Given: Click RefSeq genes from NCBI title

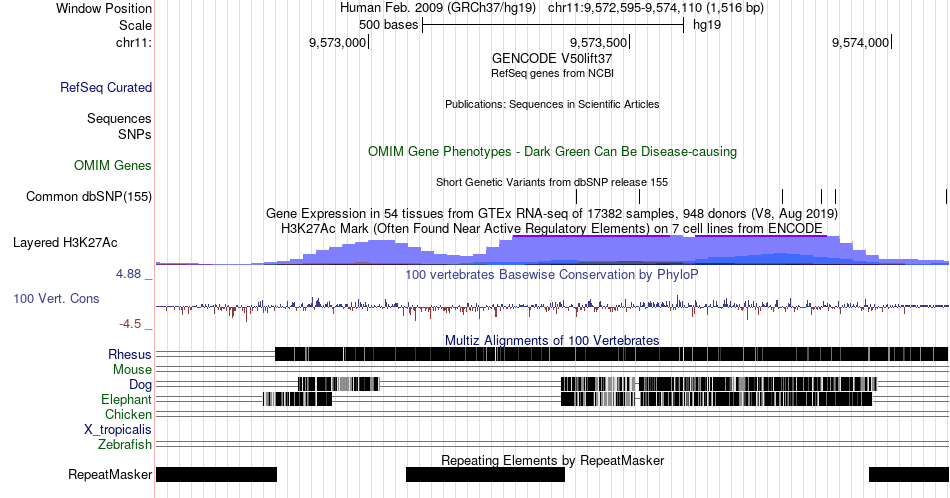Looking at the screenshot, I should click(x=552, y=73).
